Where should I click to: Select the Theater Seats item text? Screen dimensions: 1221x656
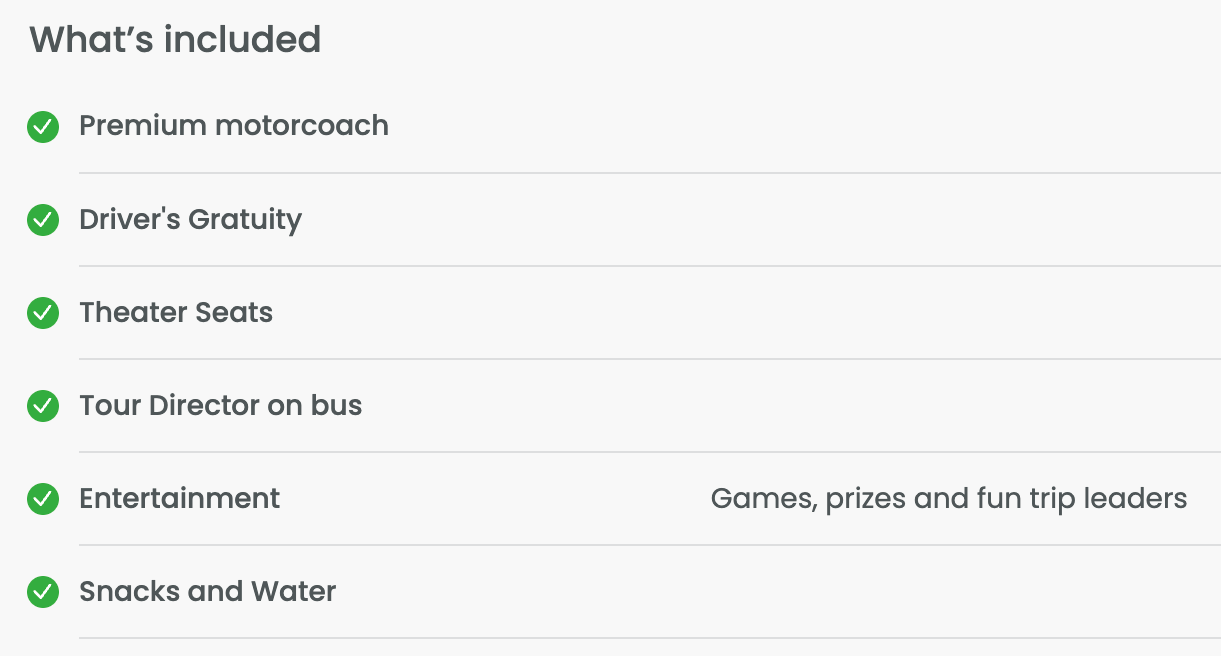point(176,312)
